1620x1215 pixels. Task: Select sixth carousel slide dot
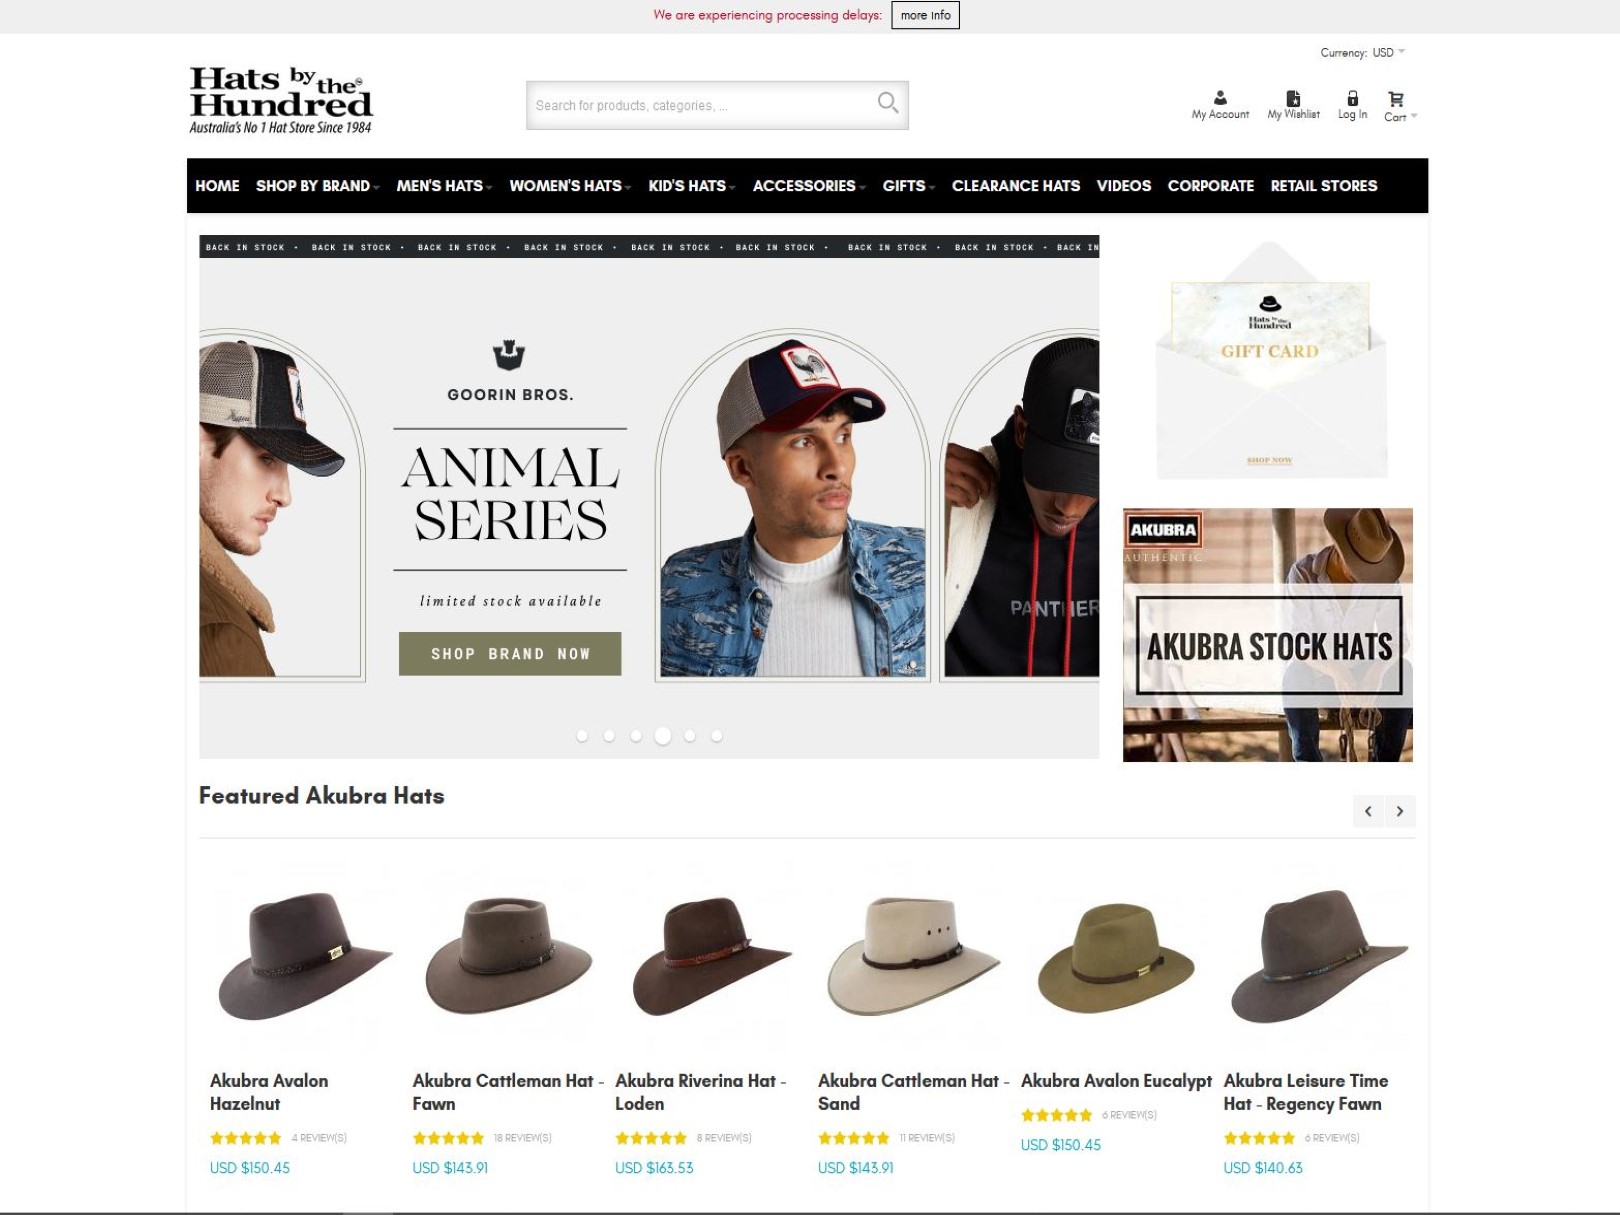click(717, 736)
